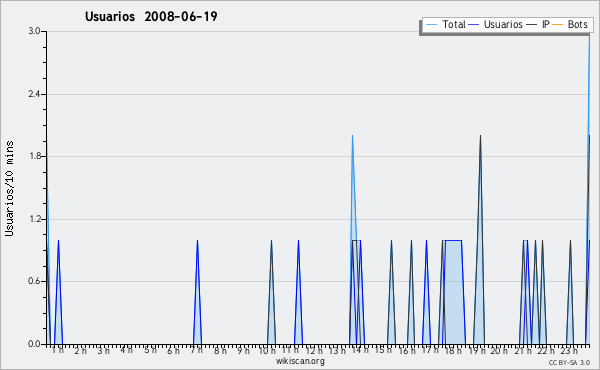
Task: Click the '8 h' x-axis label
Action: [220, 350]
